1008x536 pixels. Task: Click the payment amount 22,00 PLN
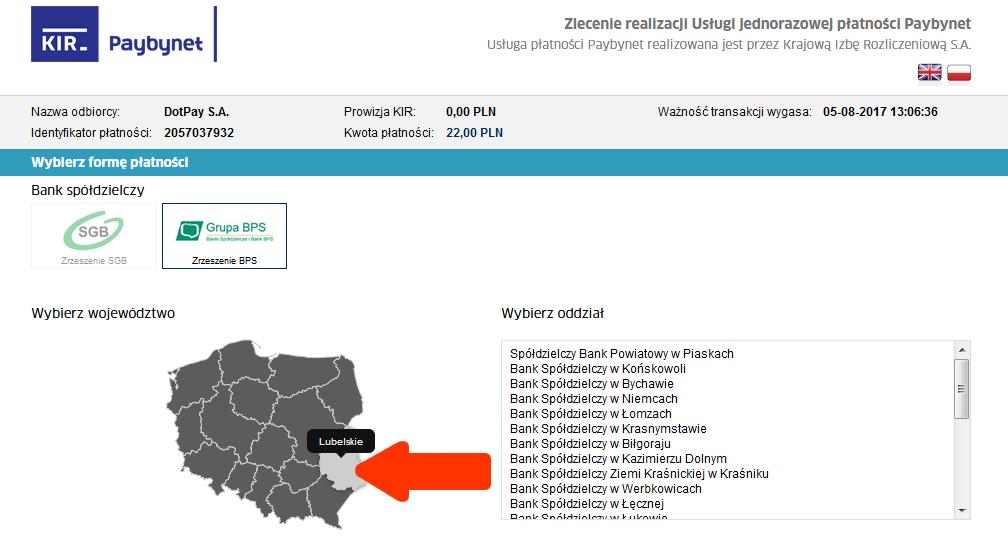474,133
